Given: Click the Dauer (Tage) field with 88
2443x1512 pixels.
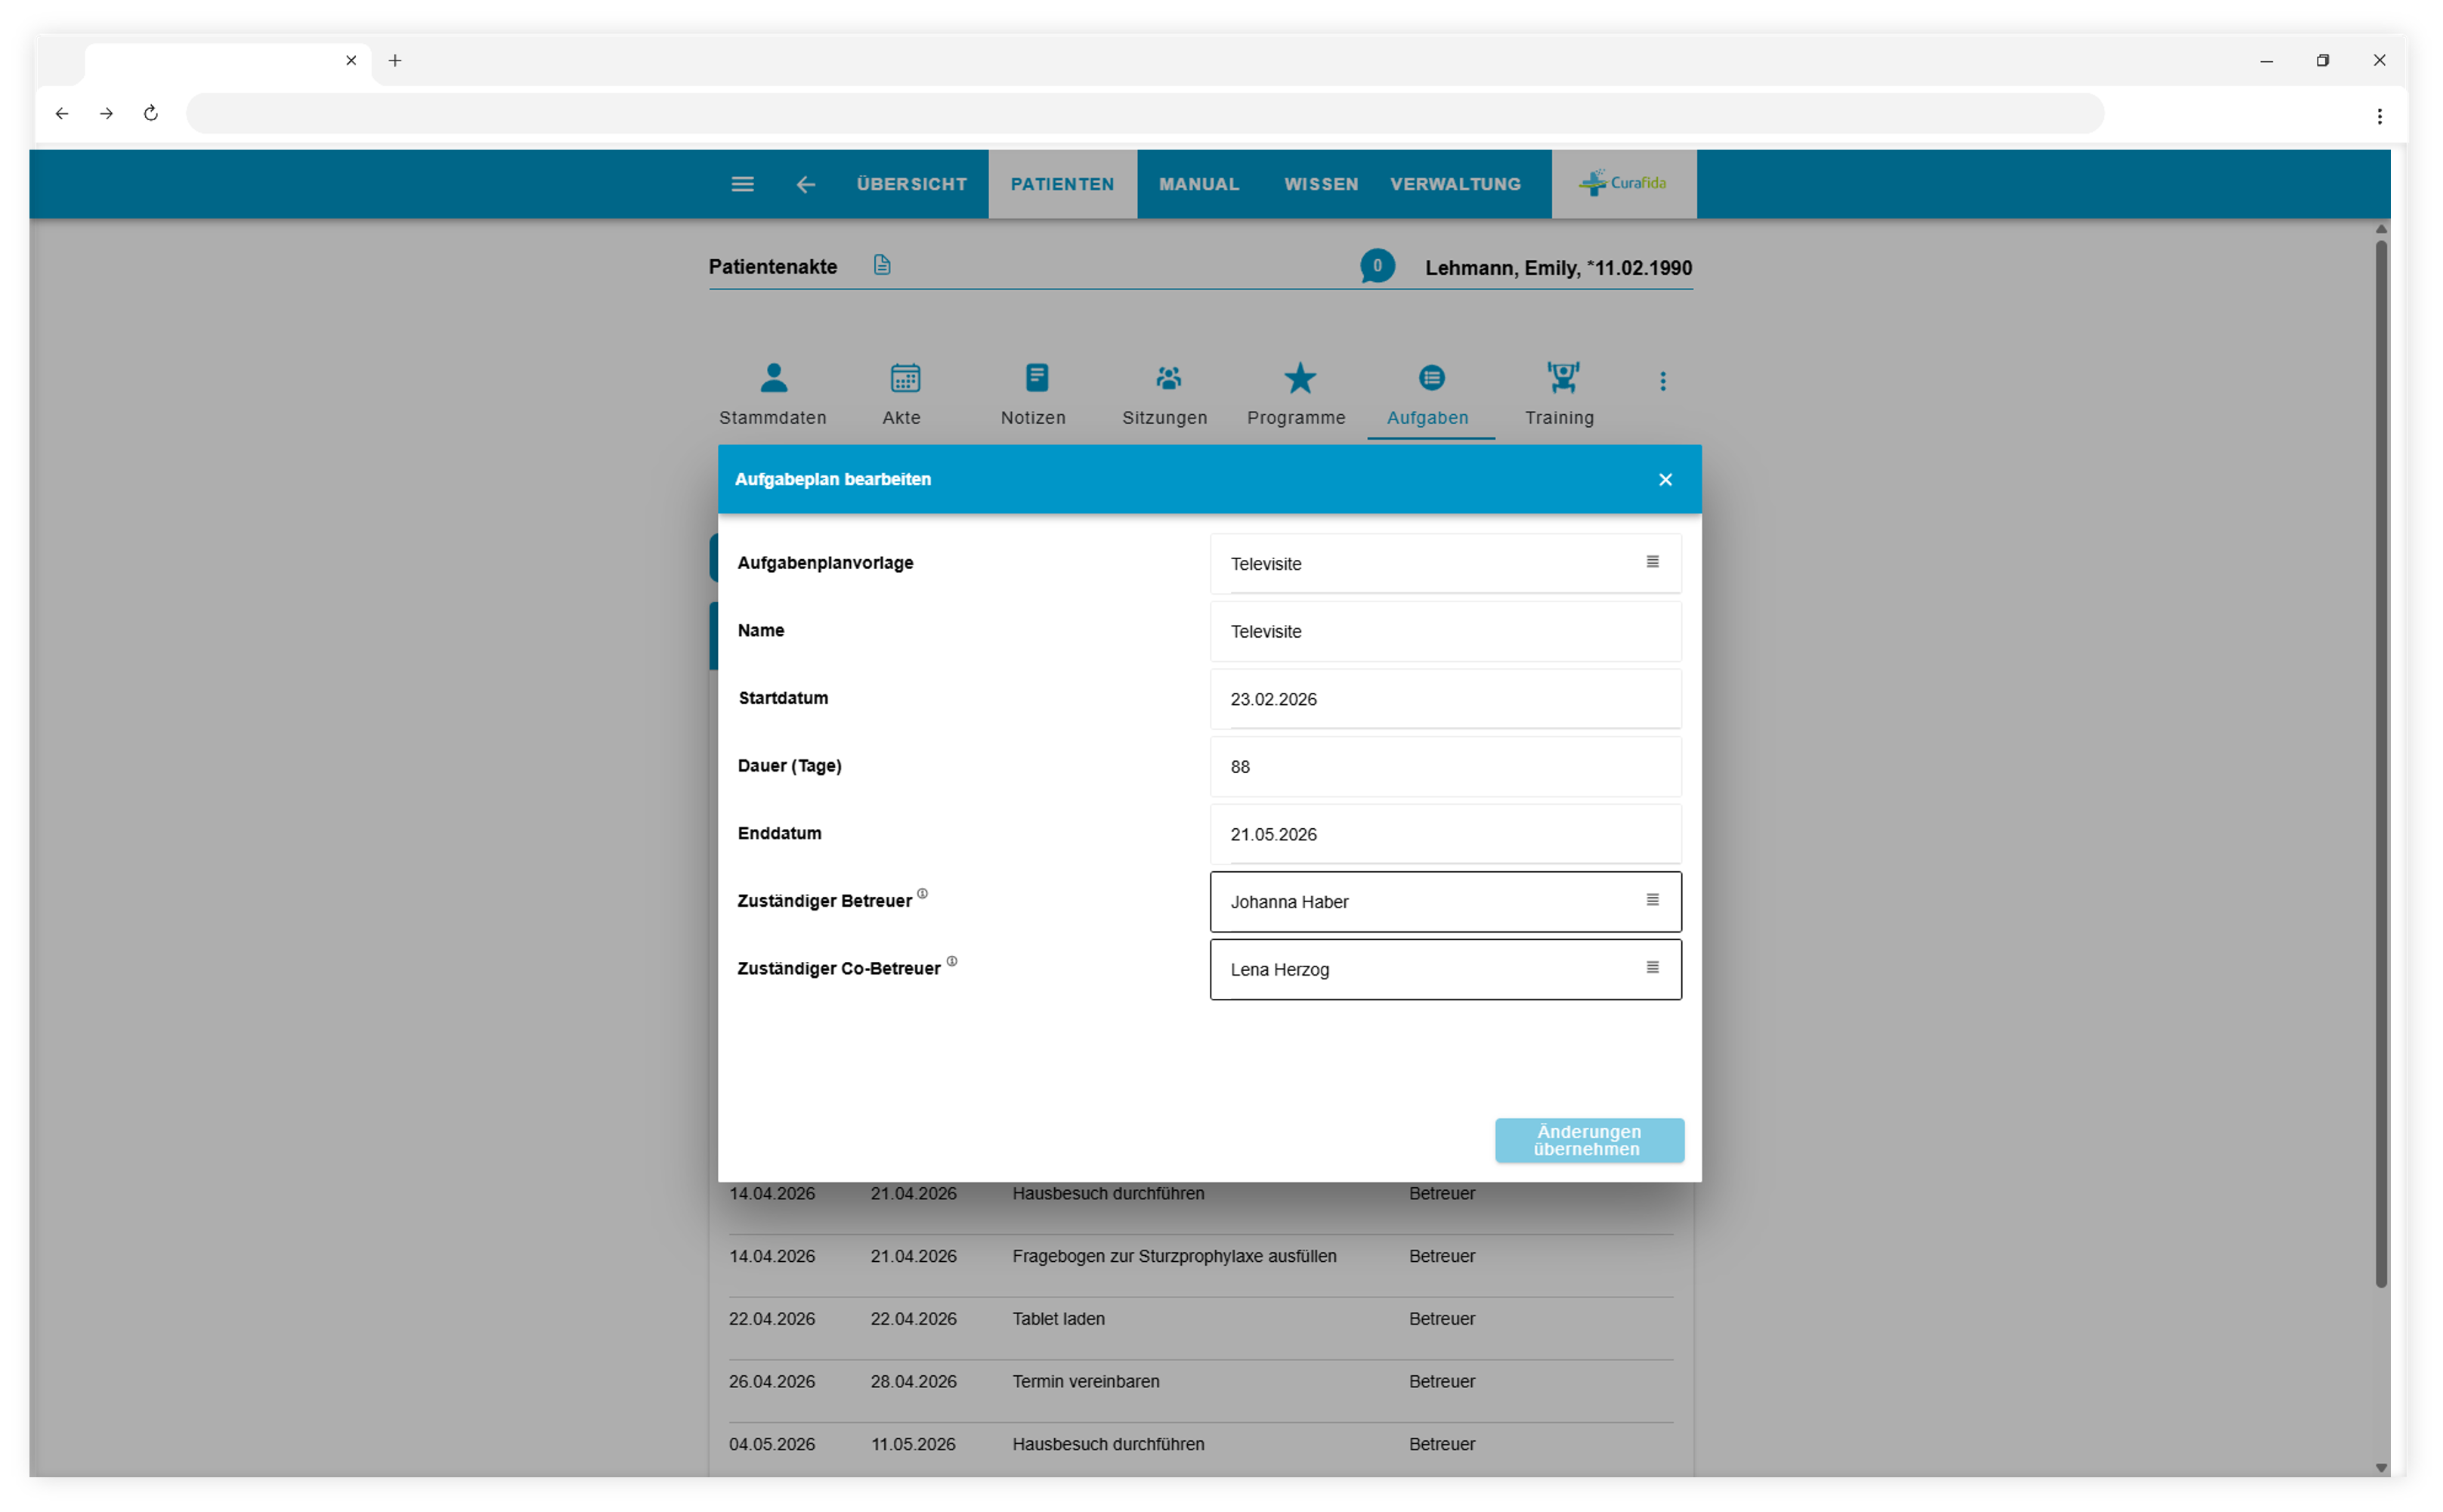Looking at the screenshot, I should point(1445,766).
